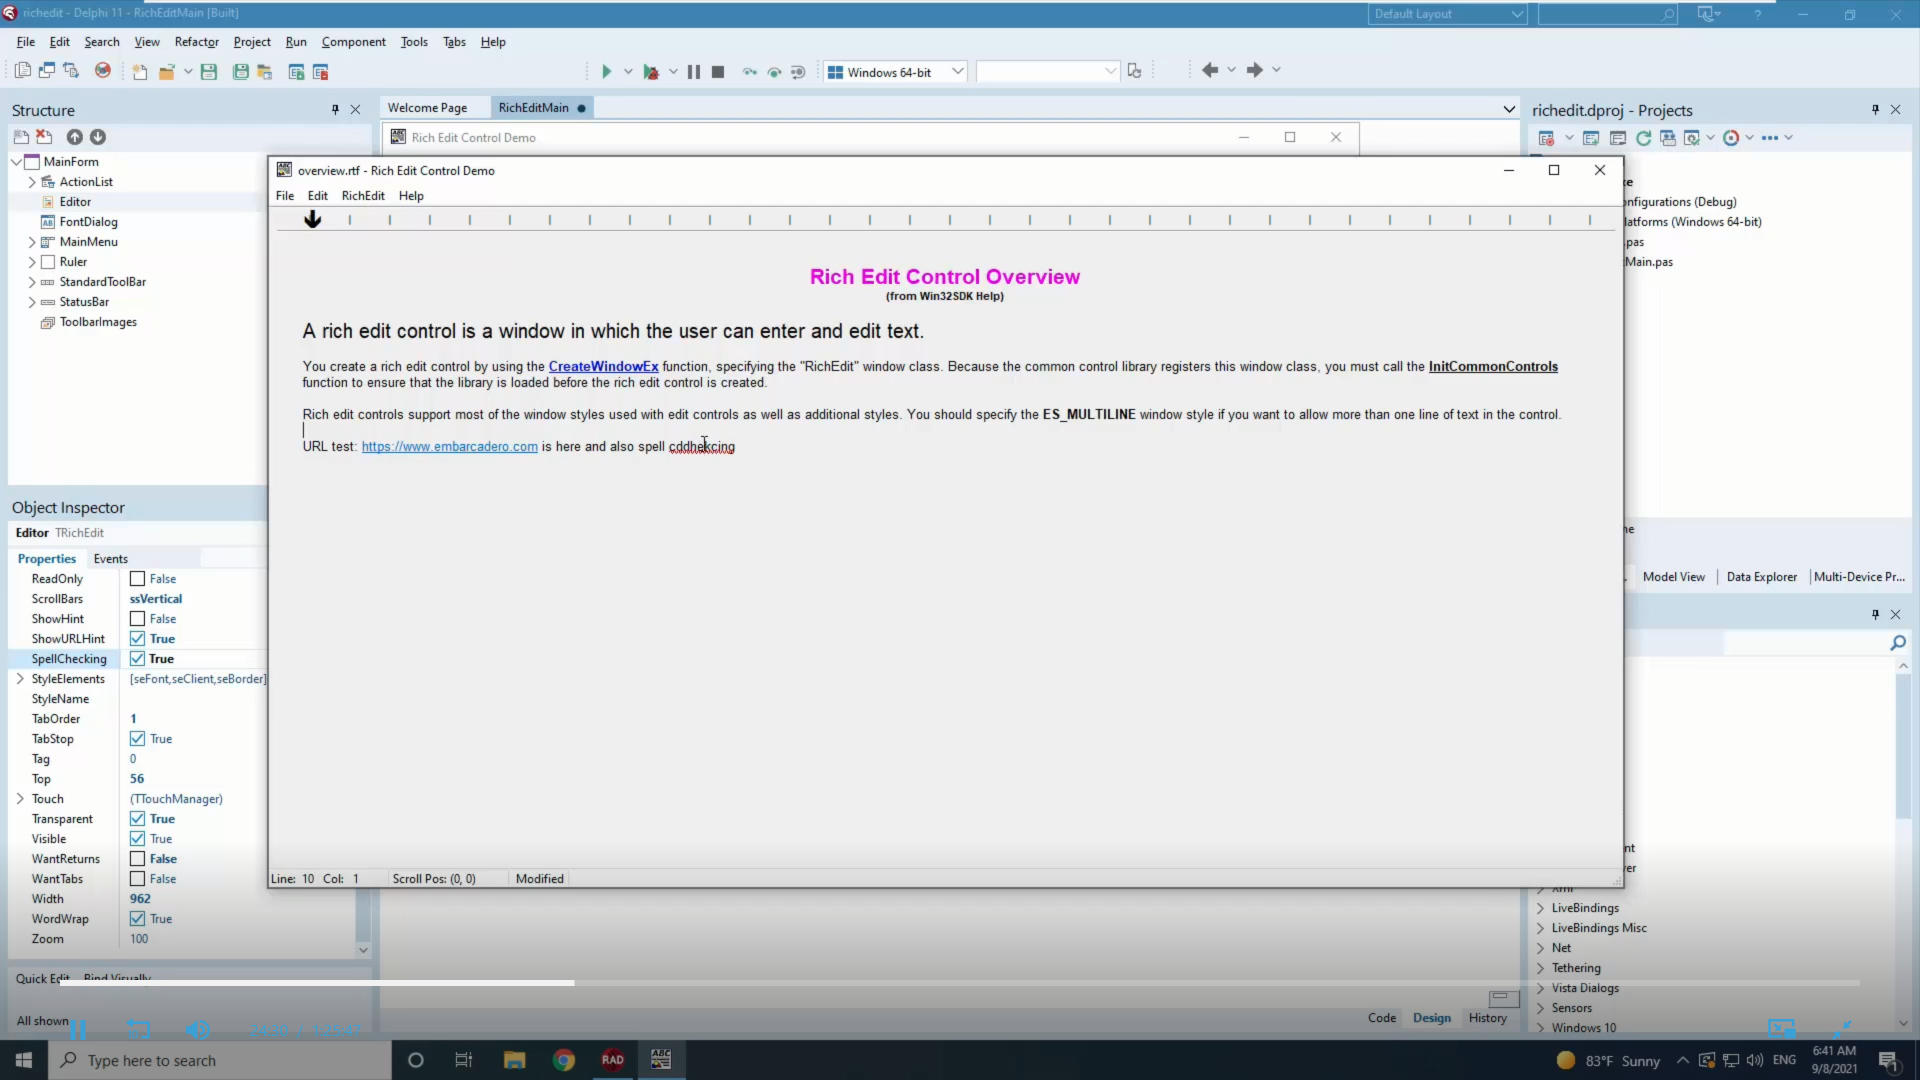Open the RichEdit menu in demo window

pos(362,196)
